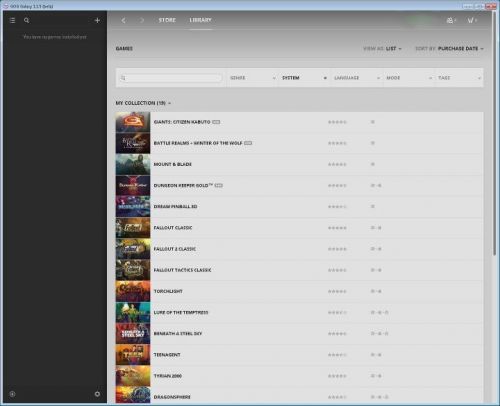Open the Mode filter dropdown
500x406 pixels.
pos(409,78)
